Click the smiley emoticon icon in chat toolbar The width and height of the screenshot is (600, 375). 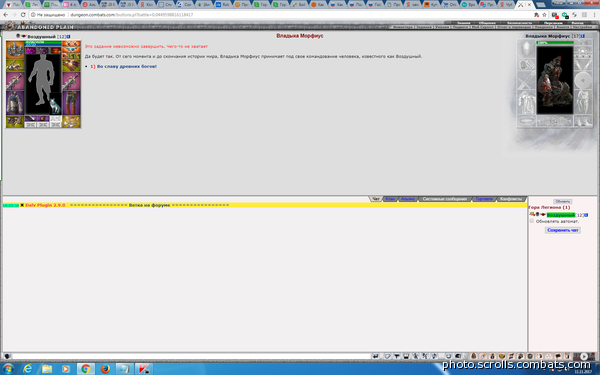(x=448, y=356)
